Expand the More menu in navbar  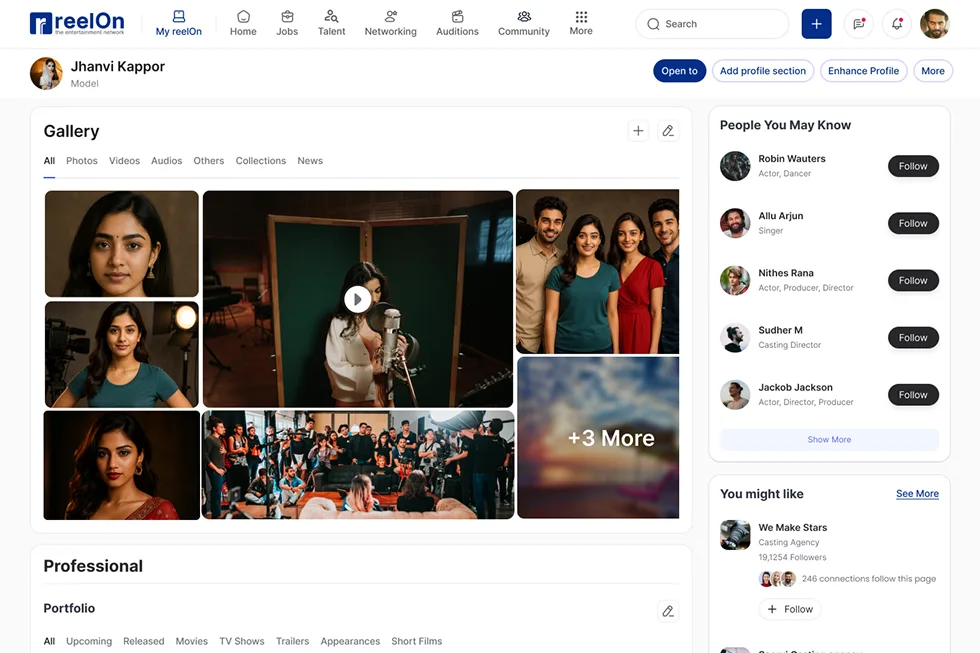[x=581, y=23]
